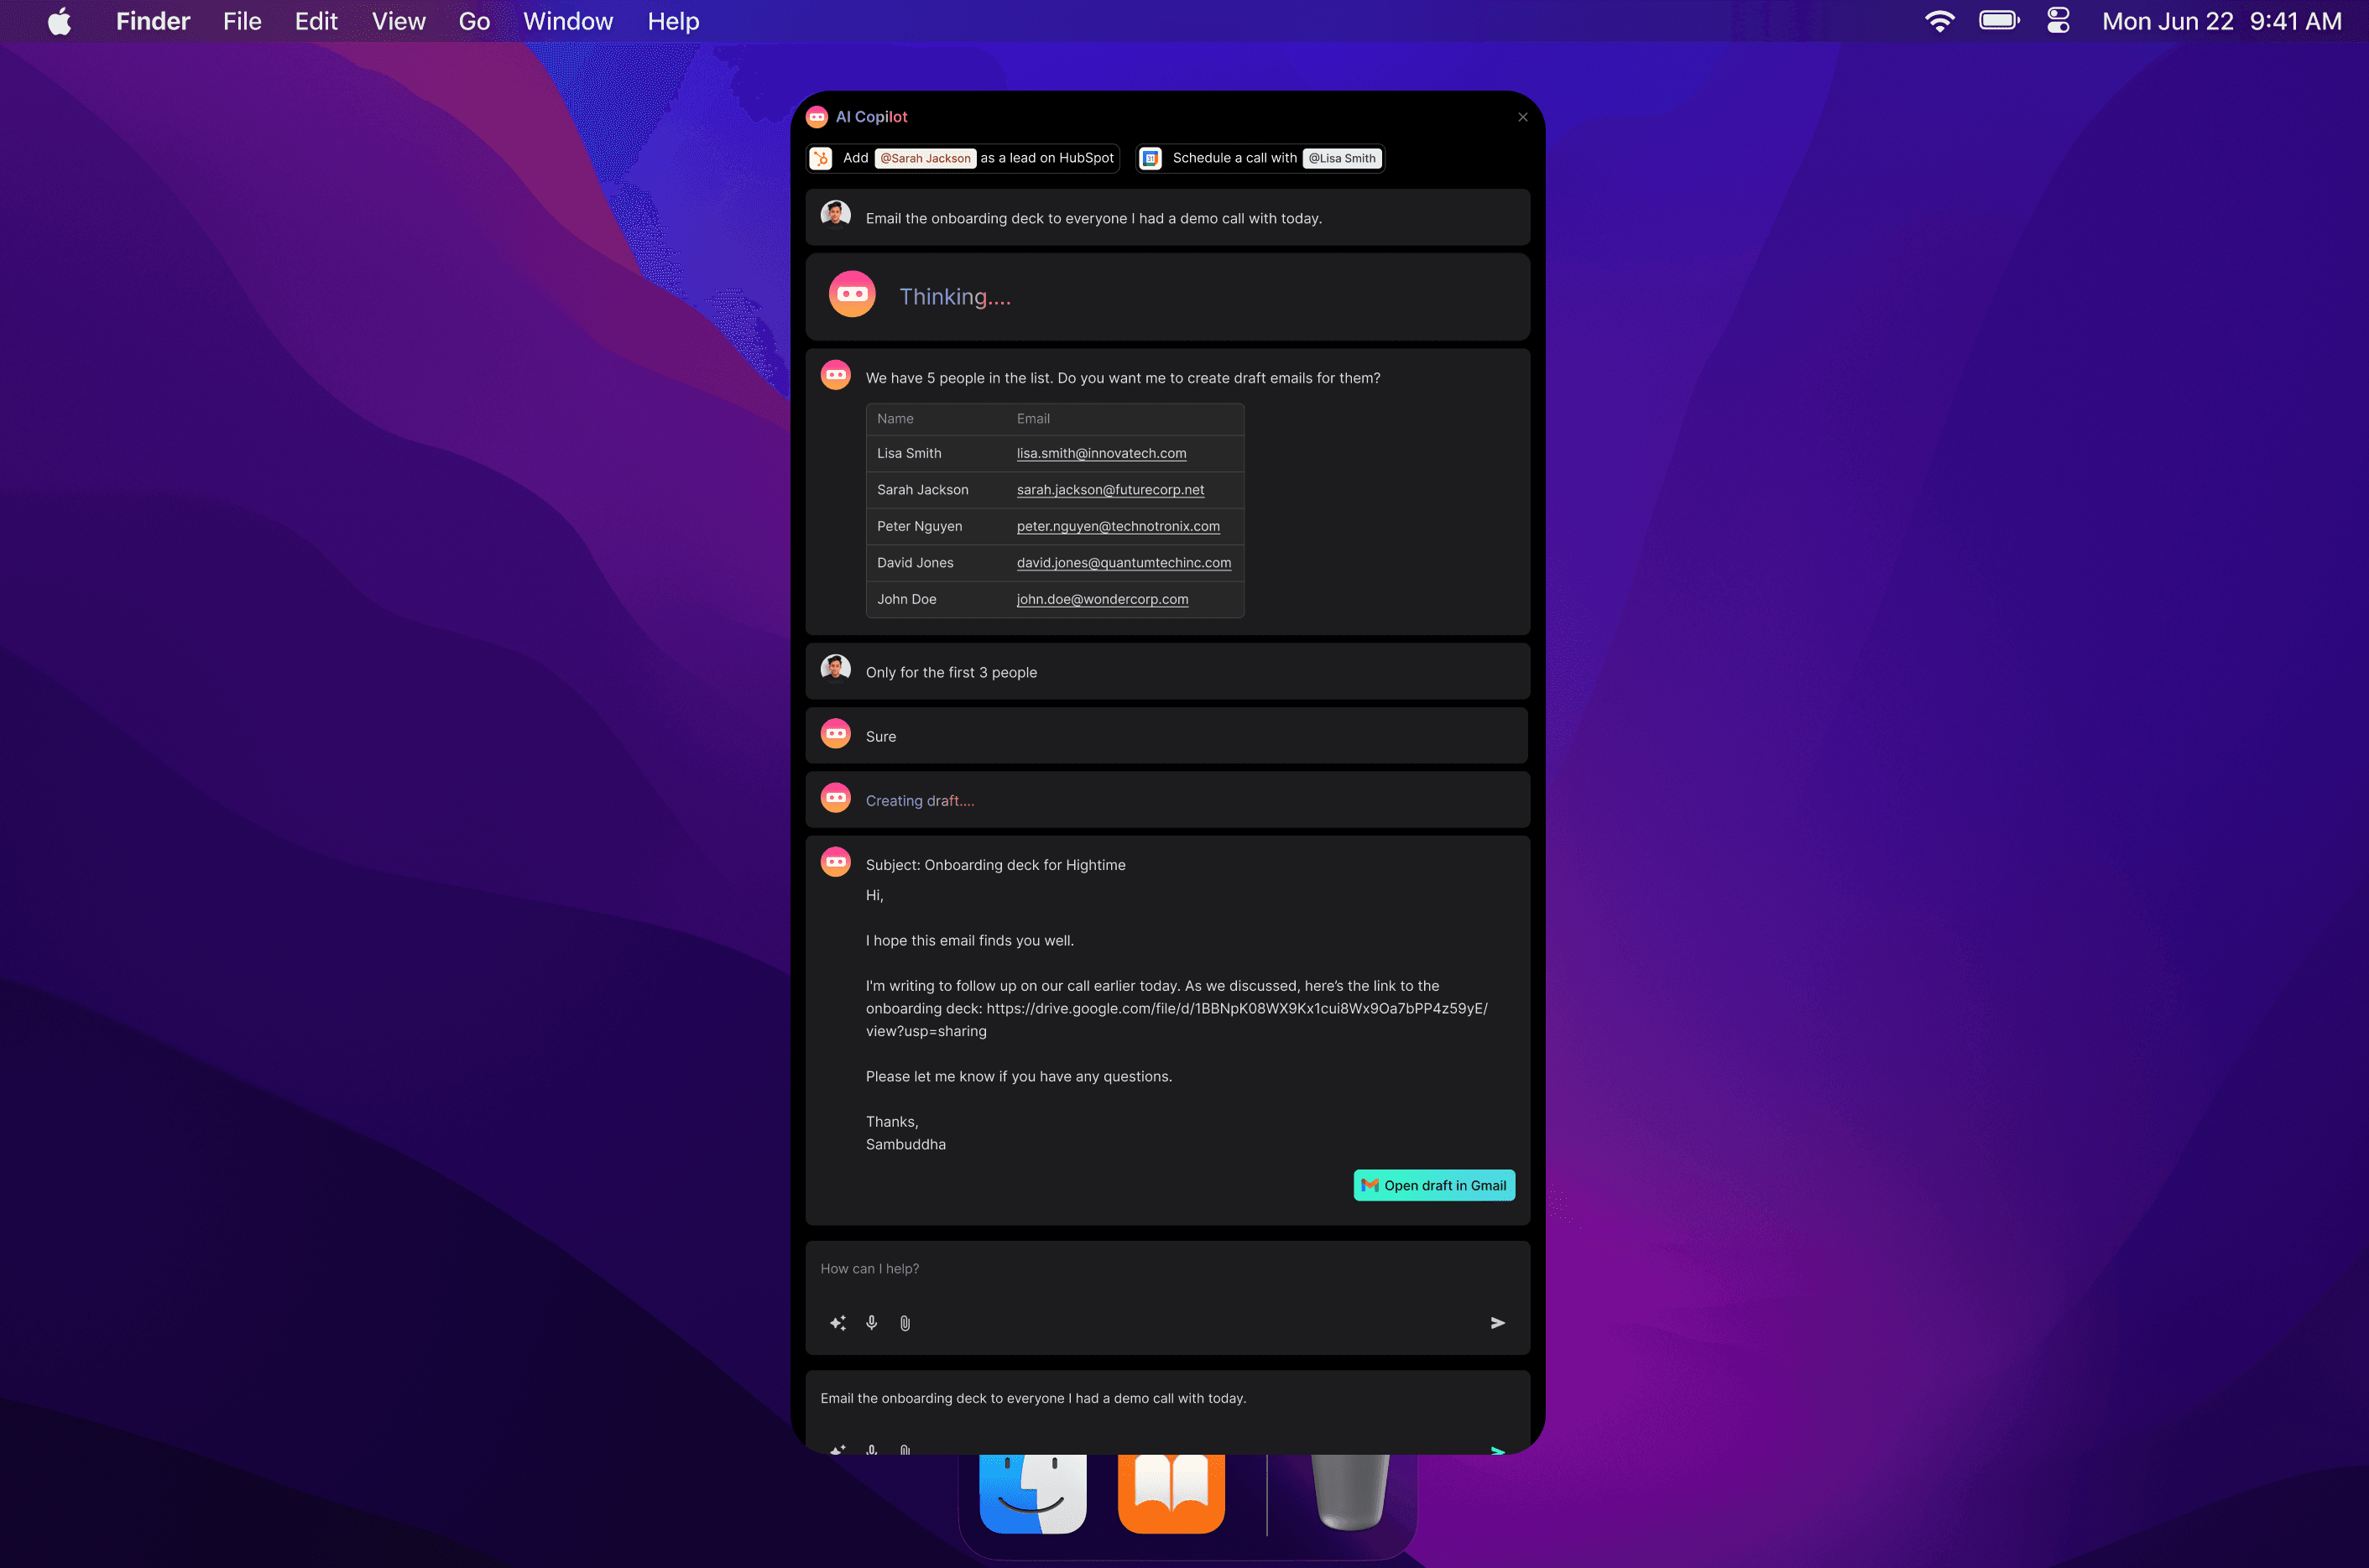Screen dimensions: 2369x1568
Task: Open the lisa.smith@innovatech.com email link
Action: (1101, 453)
